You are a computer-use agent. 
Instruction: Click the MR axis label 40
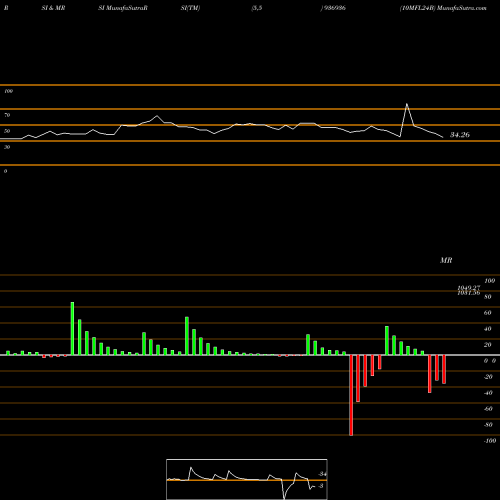[488, 329]
